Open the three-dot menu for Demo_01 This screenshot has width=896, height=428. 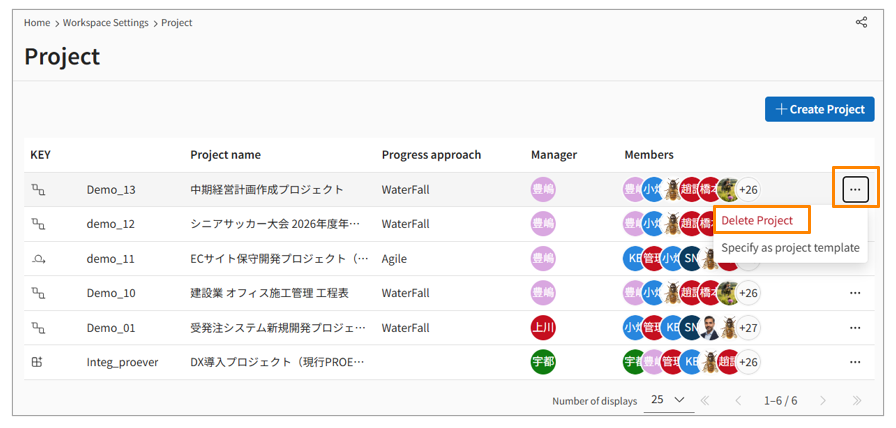pos(854,327)
